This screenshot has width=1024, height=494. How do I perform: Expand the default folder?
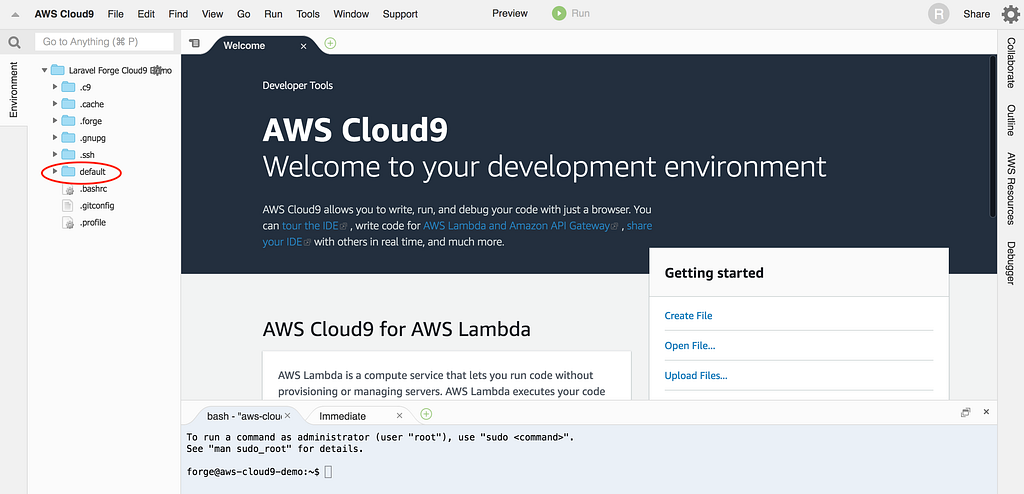pyautogui.click(x=56, y=172)
